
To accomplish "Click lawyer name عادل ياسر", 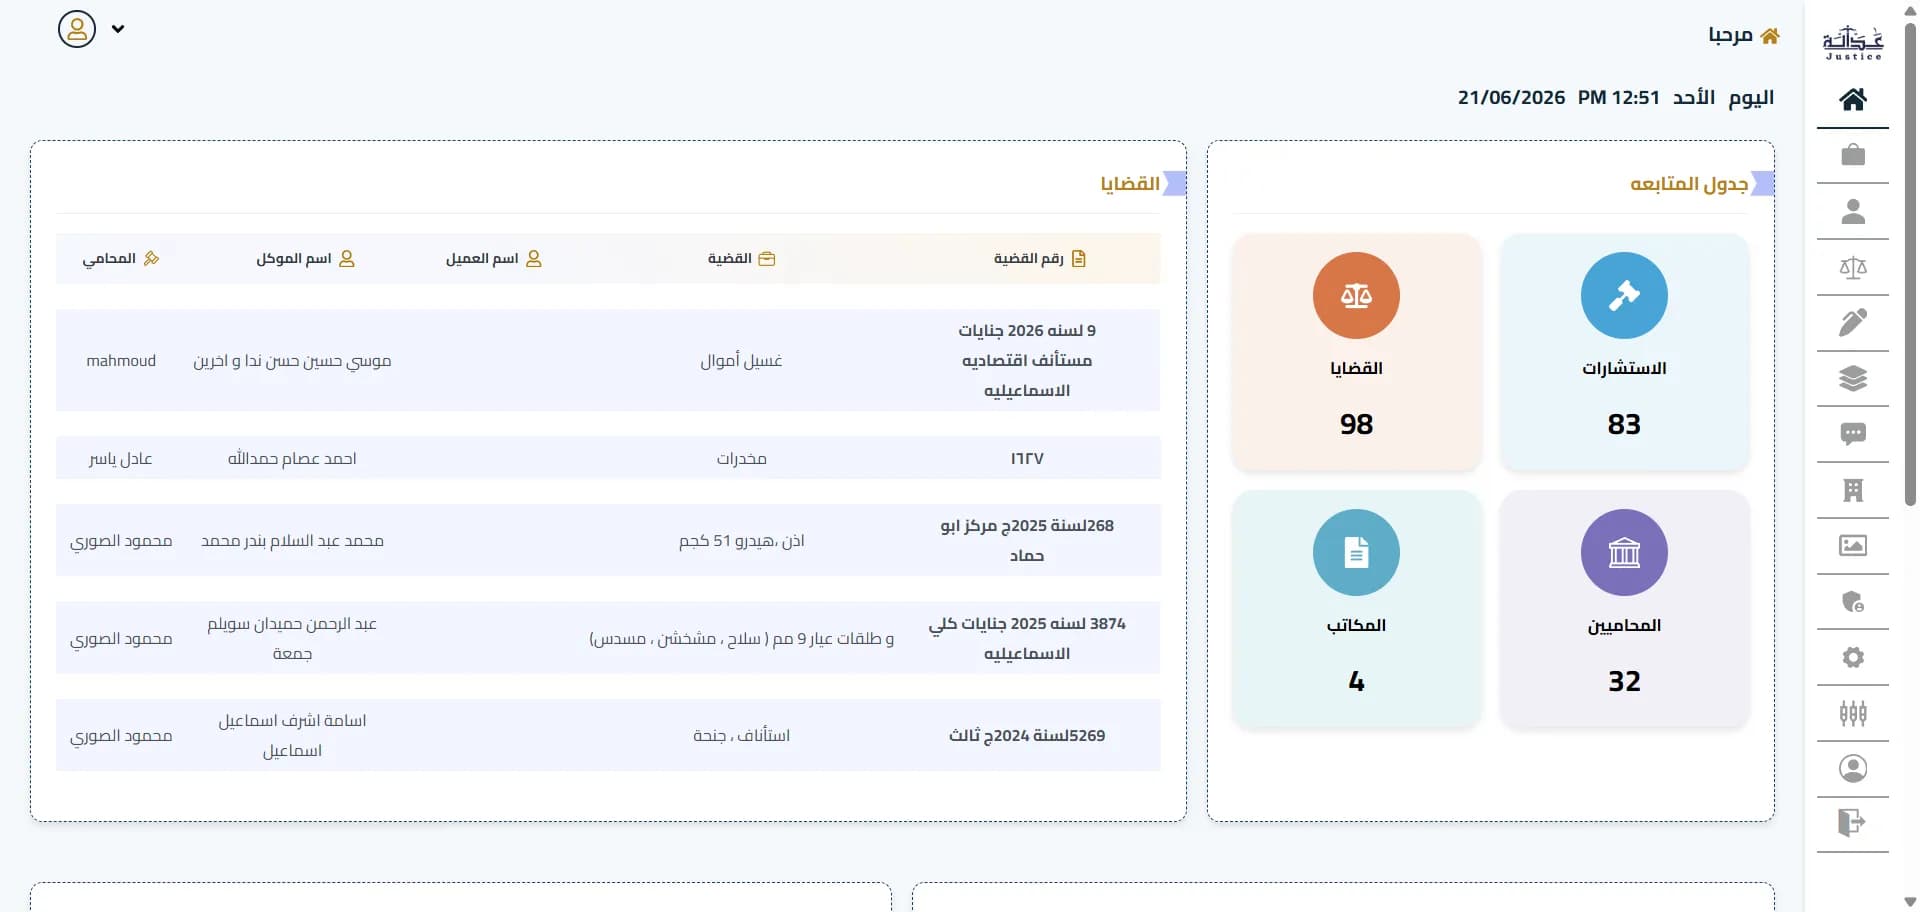I will click(x=121, y=458).
